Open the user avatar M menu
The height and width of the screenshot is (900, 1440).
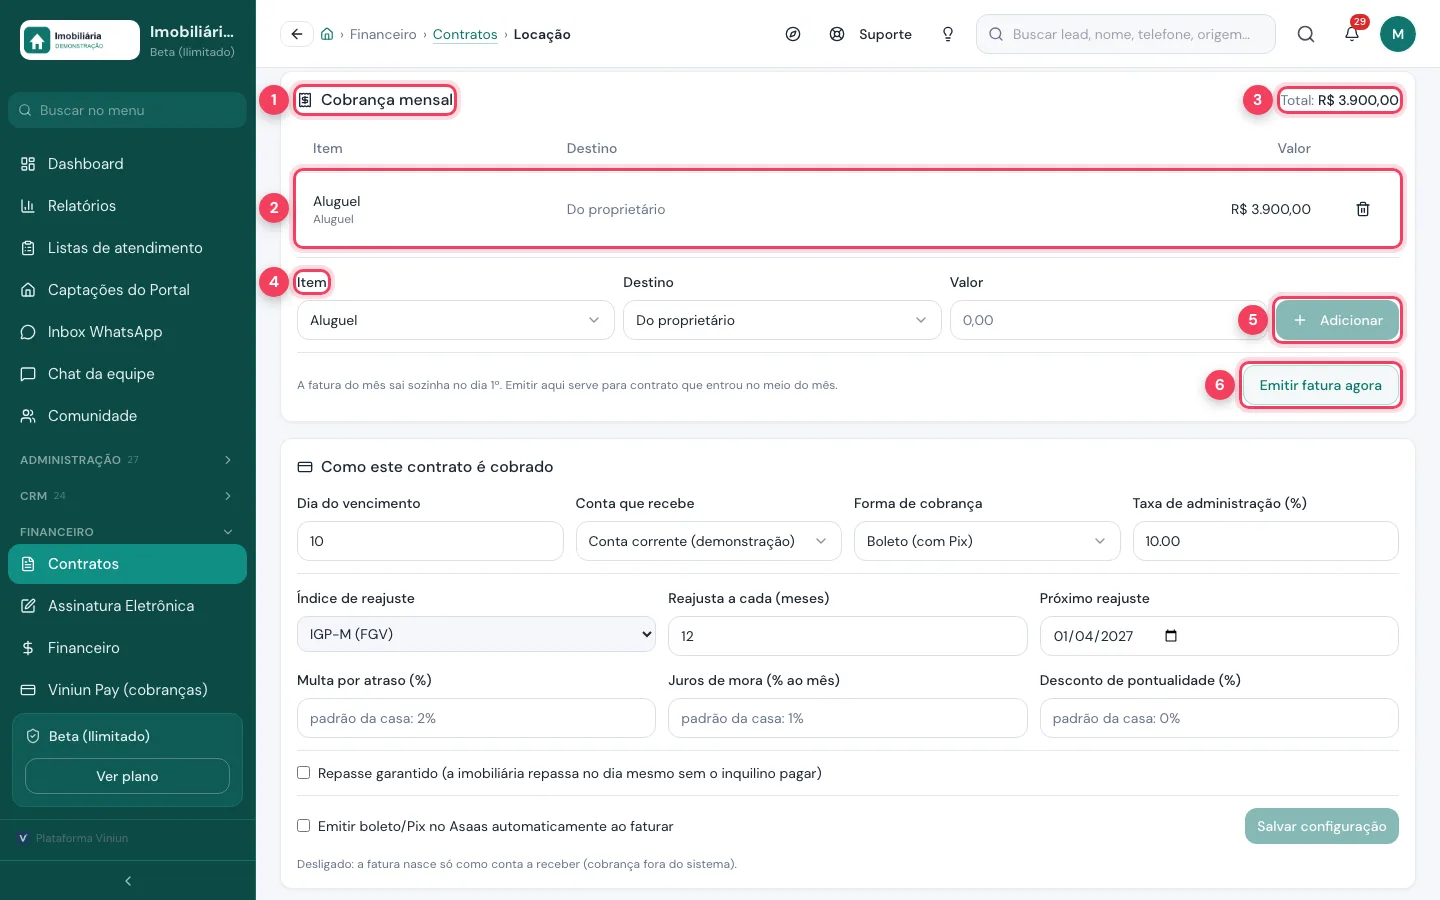tap(1398, 34)
